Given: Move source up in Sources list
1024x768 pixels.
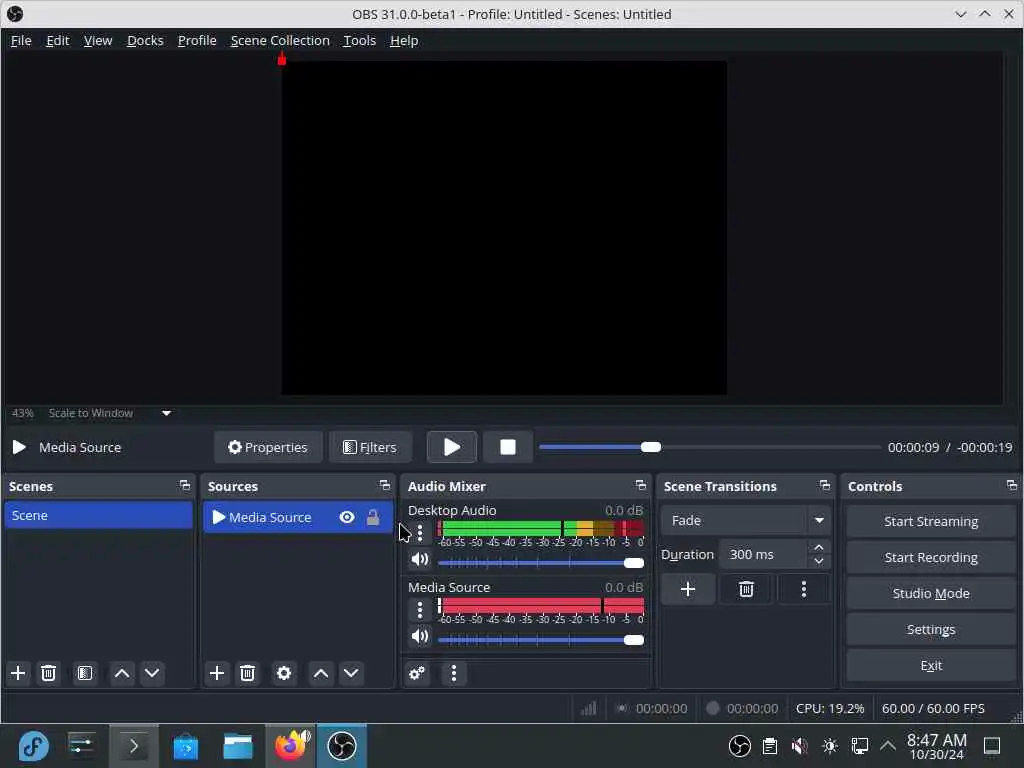Looking at the screenshot, I should tap(321, 673).
